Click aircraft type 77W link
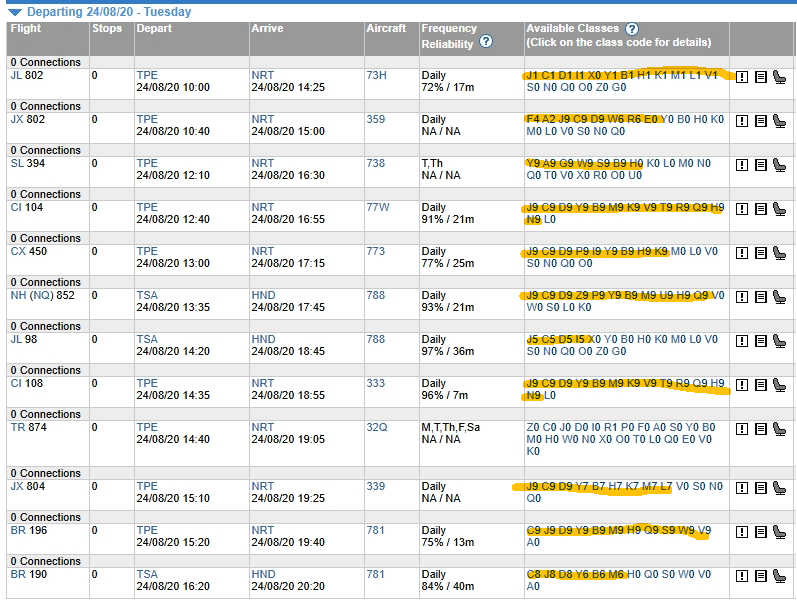The width and height of the screenshot is (797, 602). [x=378, y=207]
